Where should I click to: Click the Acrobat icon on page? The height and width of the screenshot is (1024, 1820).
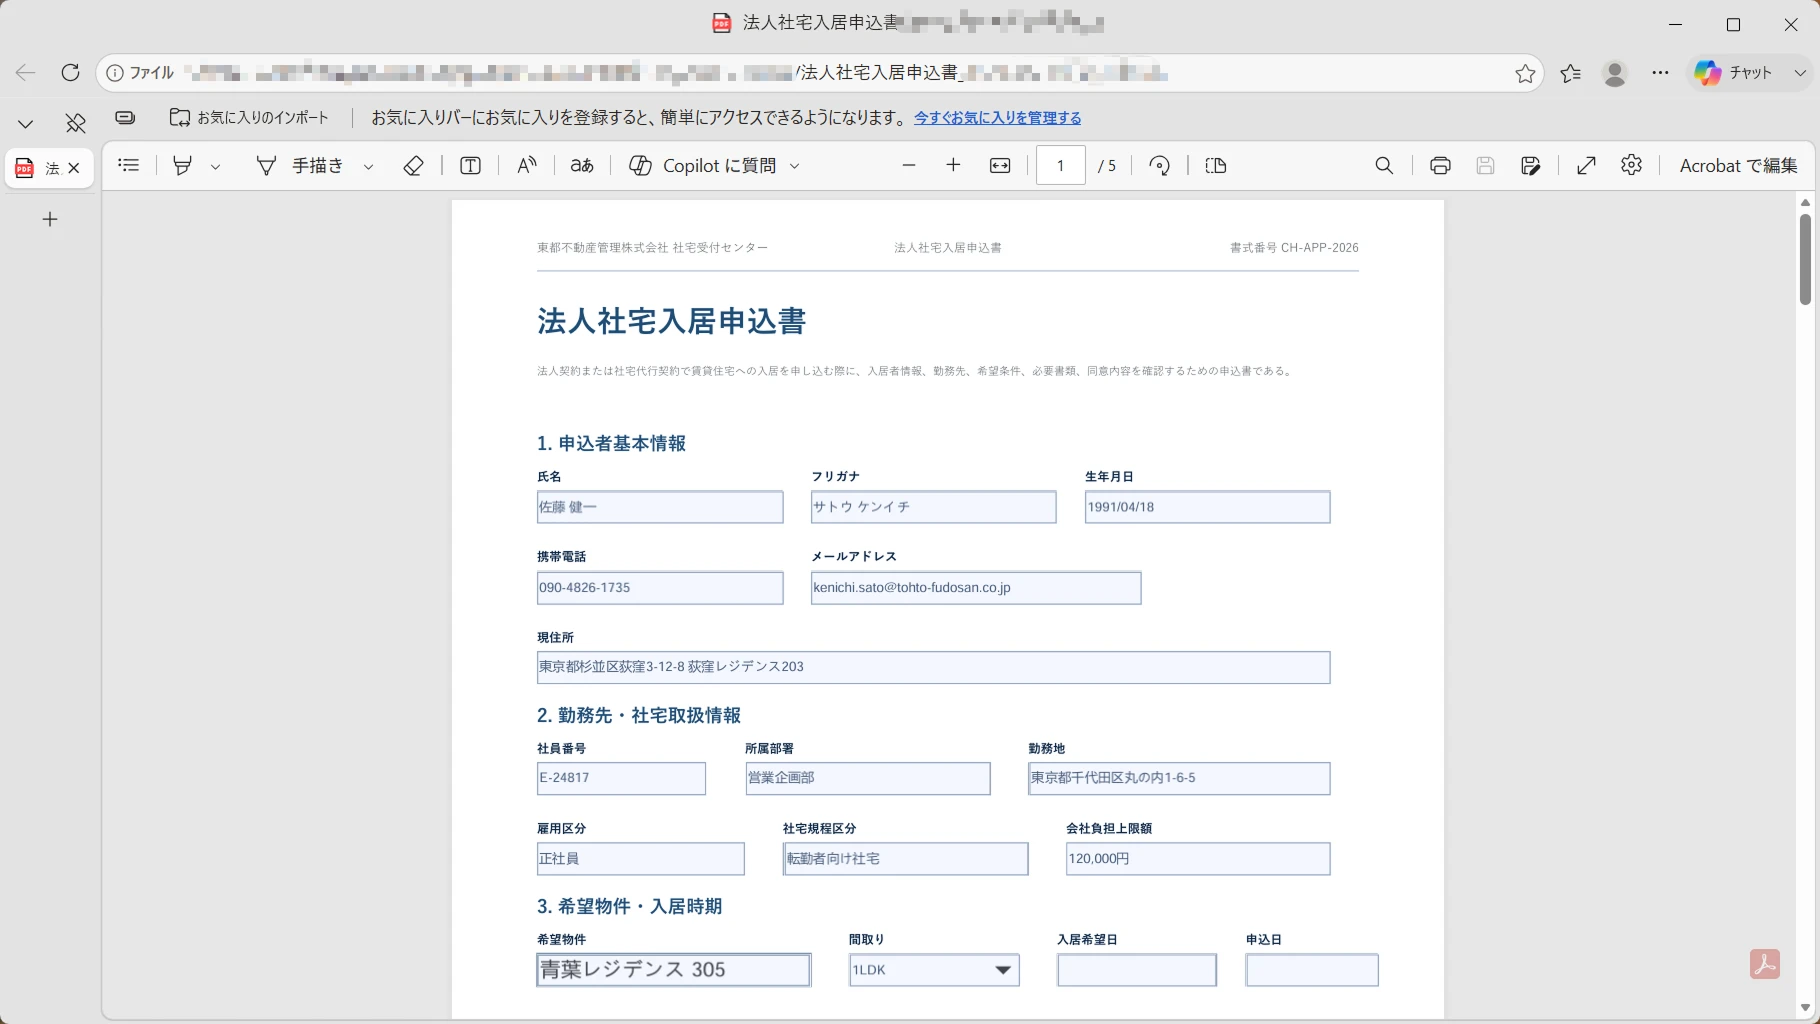[x=1764, y=964]
